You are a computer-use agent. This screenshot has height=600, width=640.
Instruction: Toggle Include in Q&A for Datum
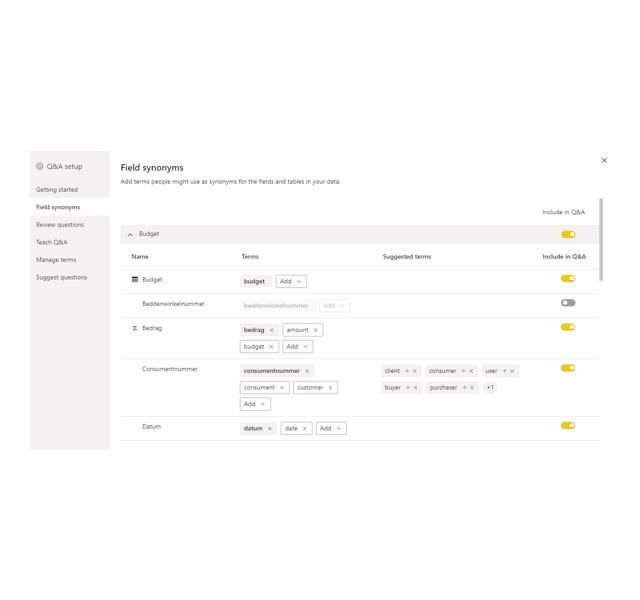click(568, 425)
